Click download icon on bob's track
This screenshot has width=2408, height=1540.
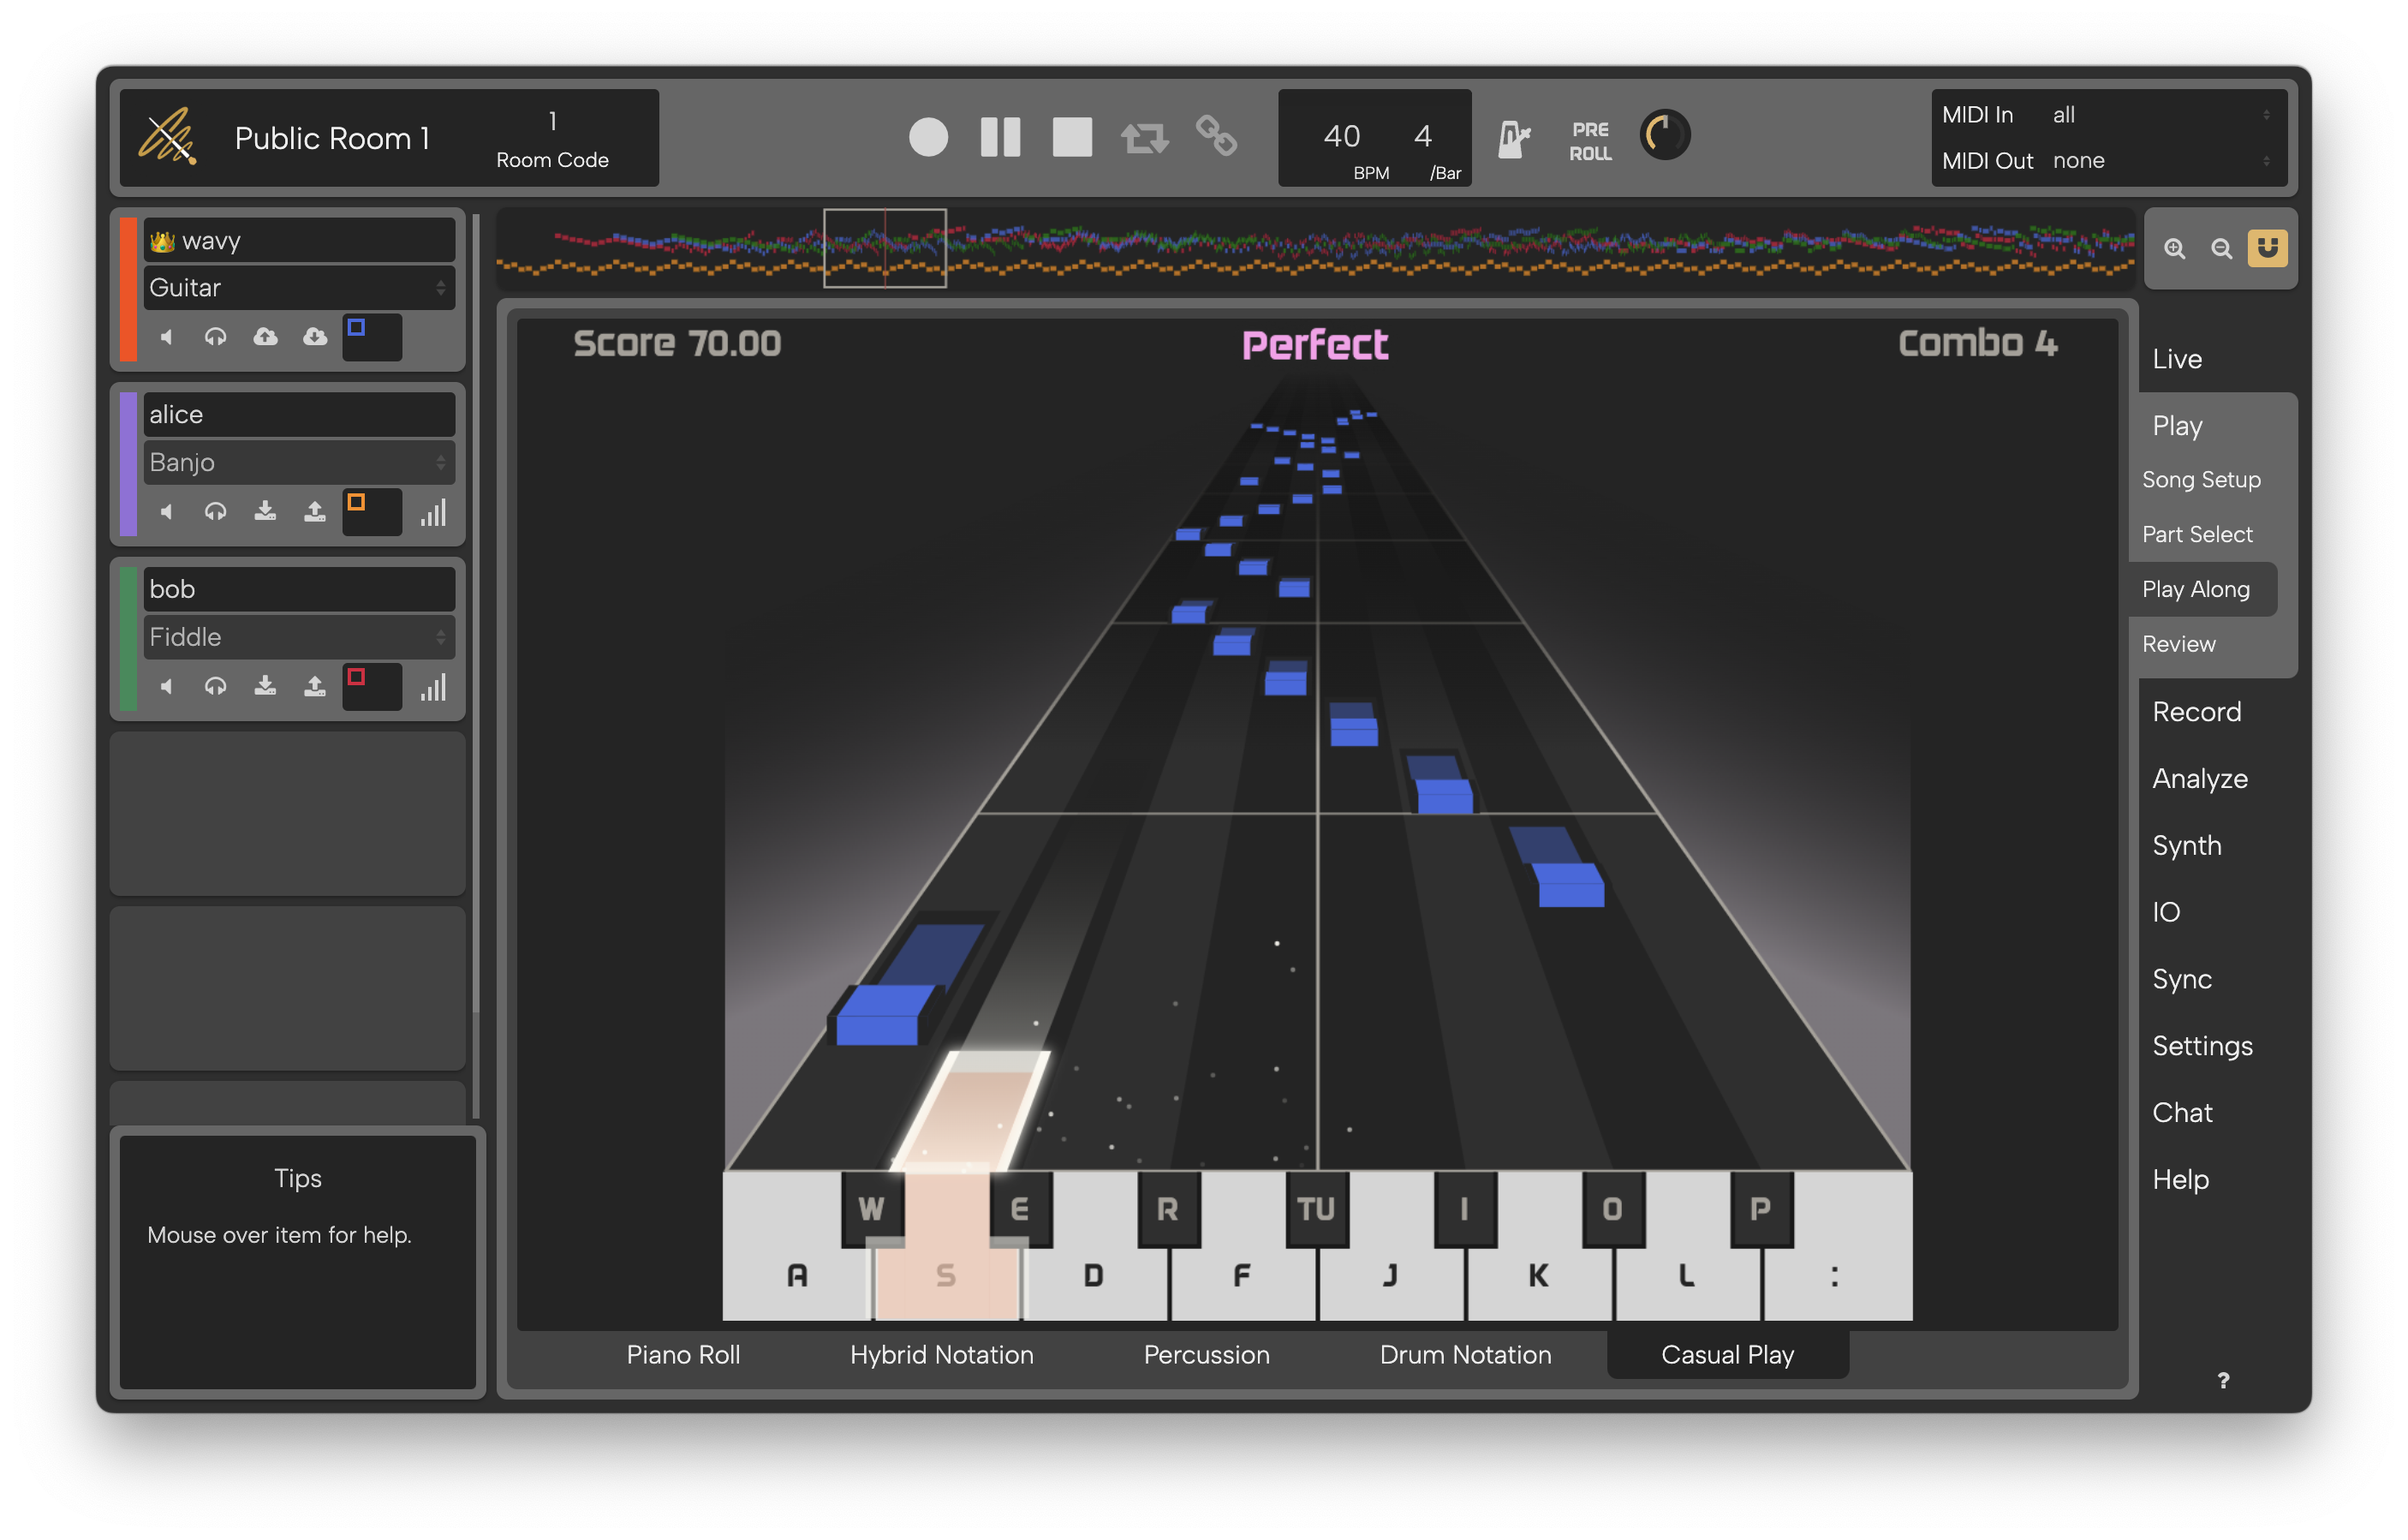point(265,686)
